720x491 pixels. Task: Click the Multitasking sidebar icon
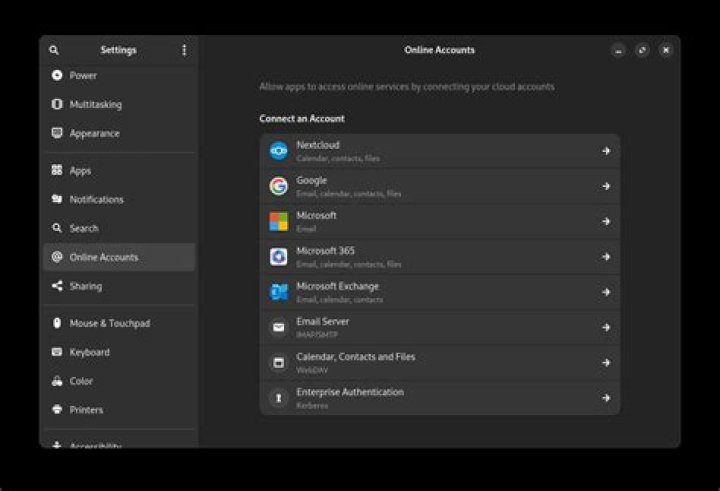point(57,104)
